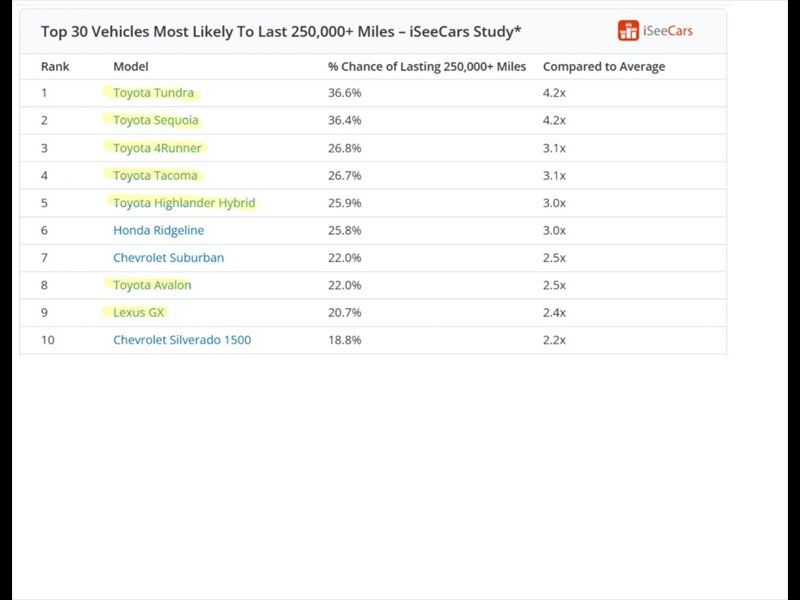800x600 pixels.
Task: Click the 2.4x value in Lexus GX row
Action: (x=554, y=312)
